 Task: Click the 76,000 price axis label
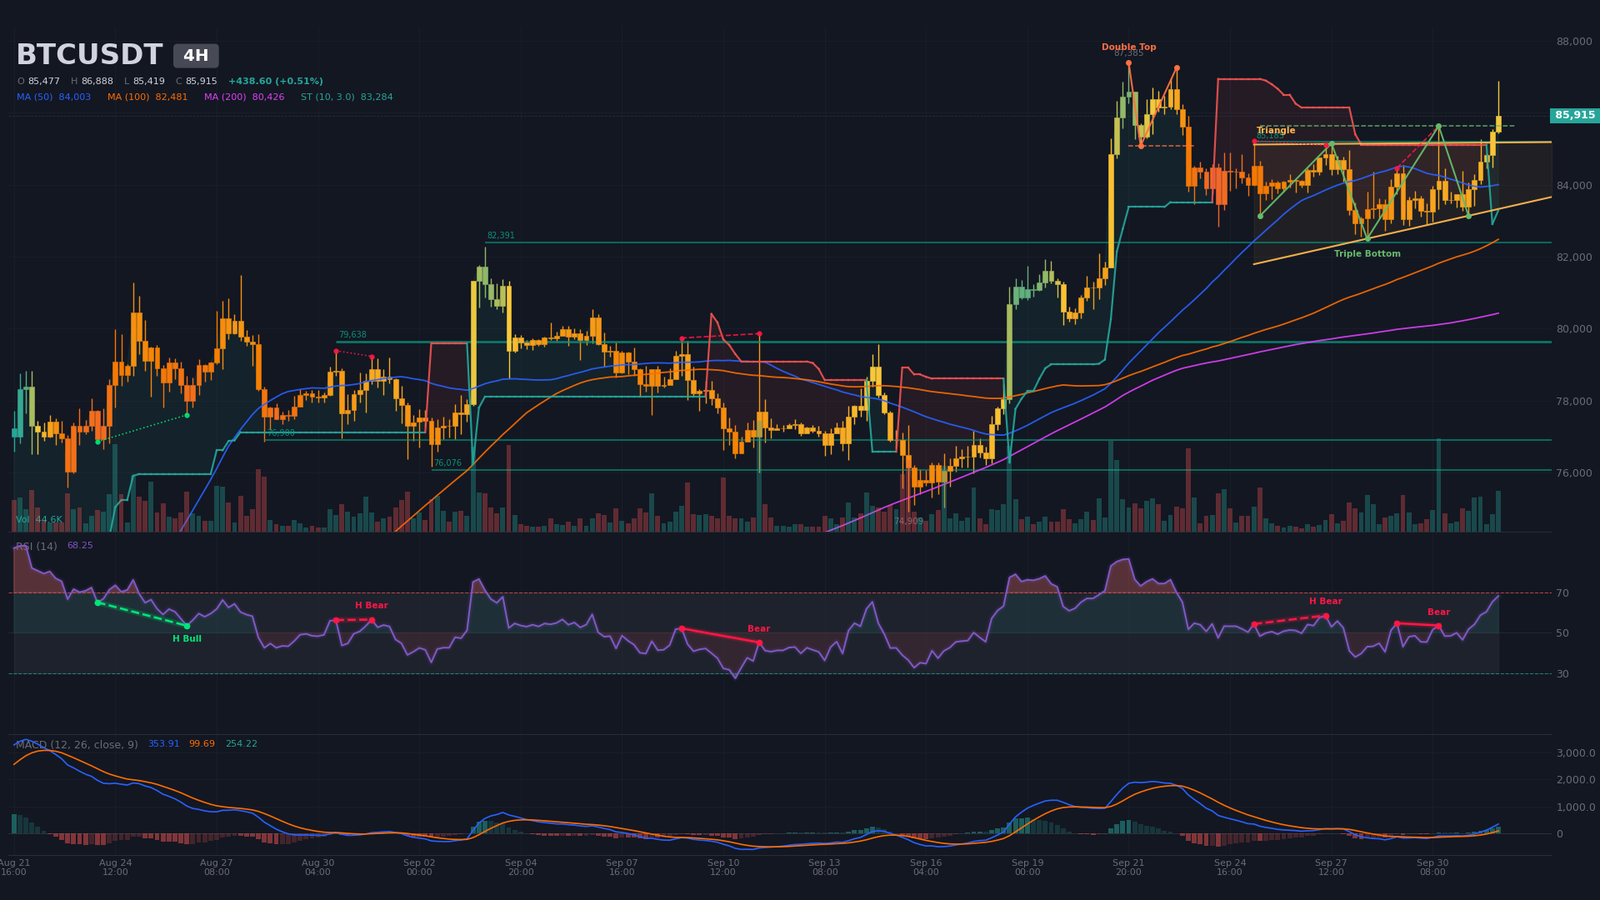[x=1574, y=473]
